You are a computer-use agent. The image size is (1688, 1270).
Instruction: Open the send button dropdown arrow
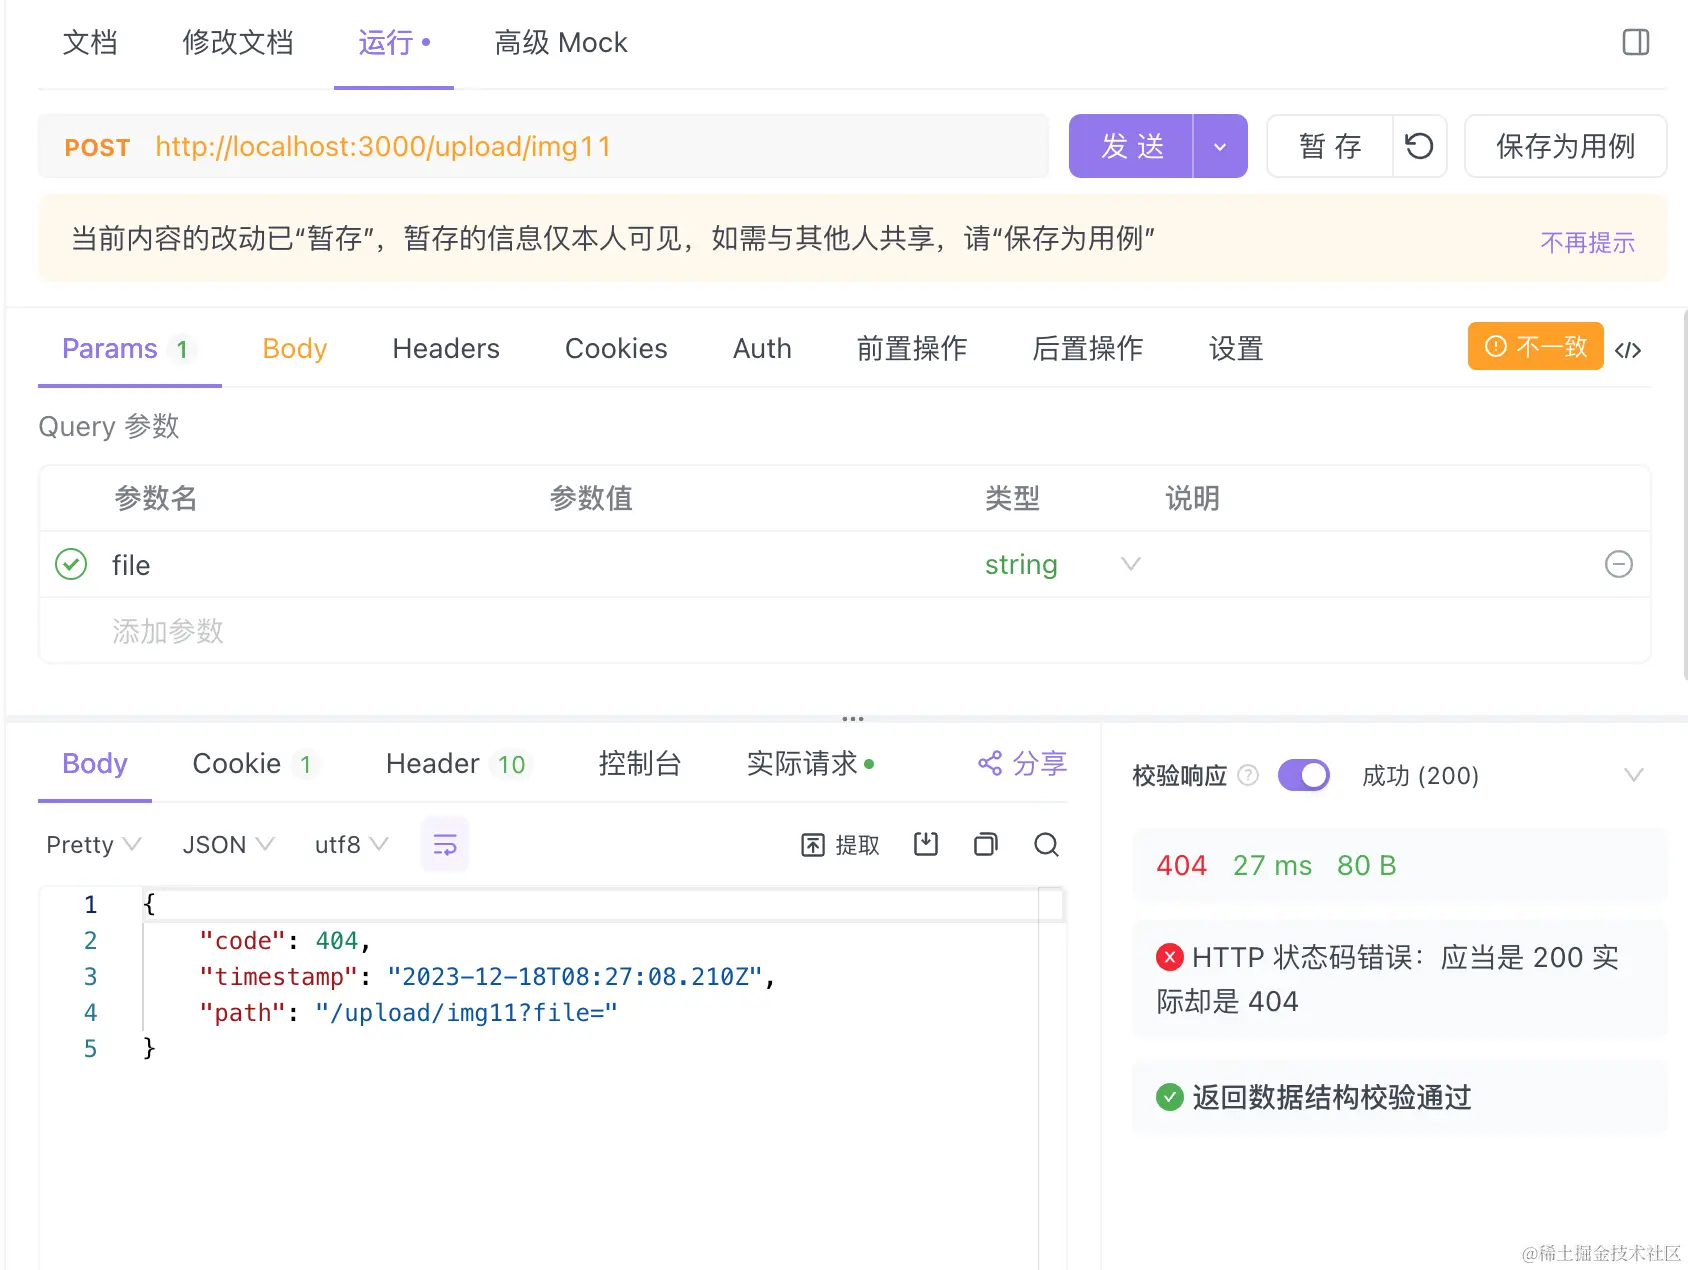pos(1220,146)
